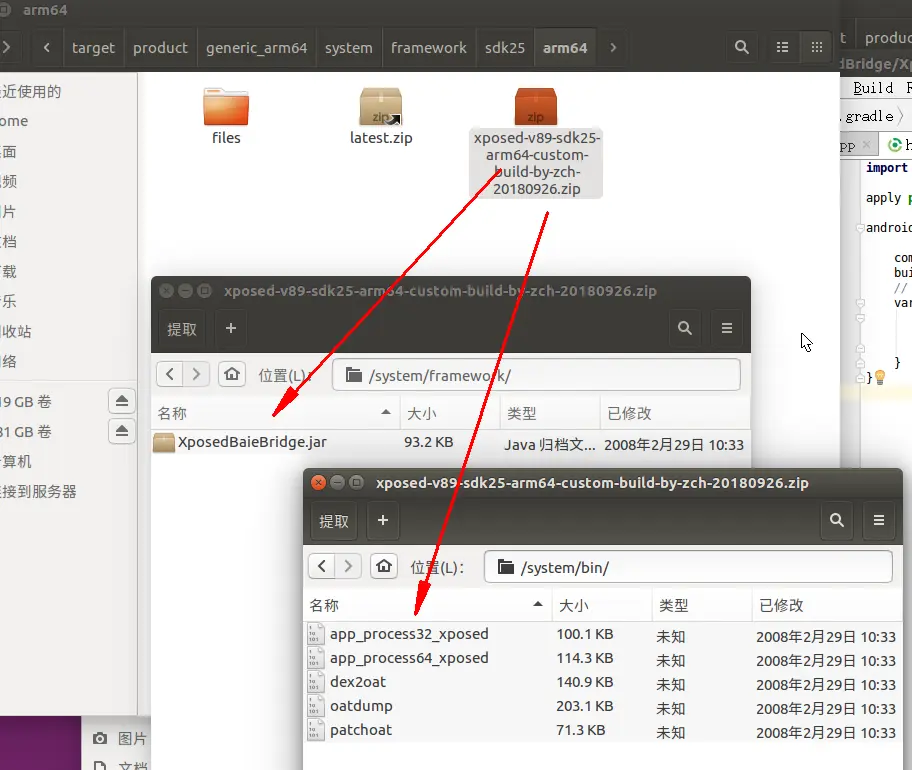912x770 pixels.
Task: Navigate to generic_arm64 in the path bar
Action: (256, 48)
